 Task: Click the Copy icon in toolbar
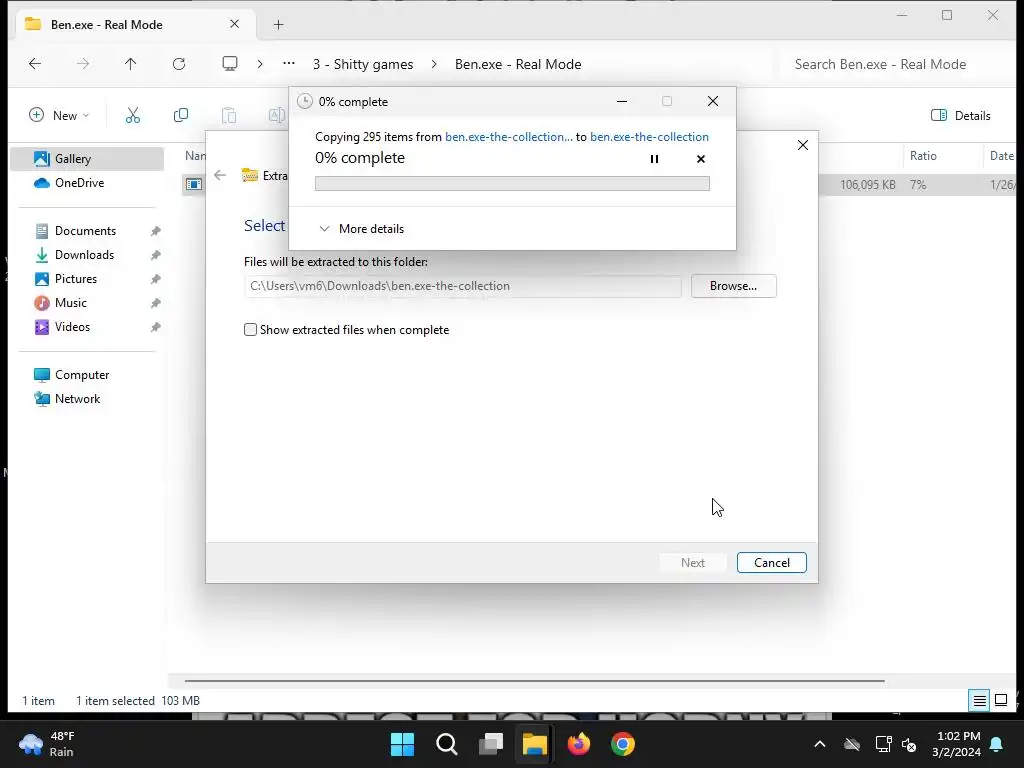click(x=181, y=116)
